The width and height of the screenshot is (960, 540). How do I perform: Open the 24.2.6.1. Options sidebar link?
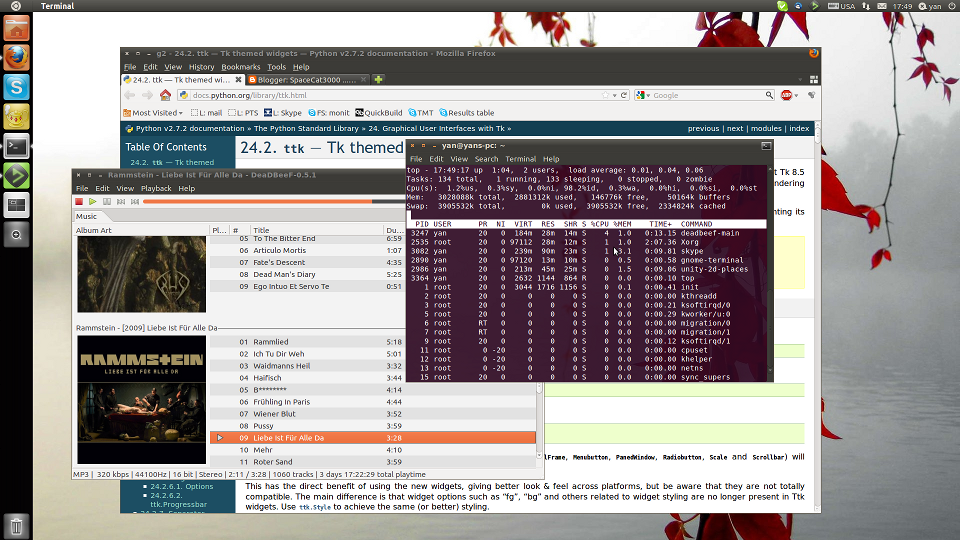[x=182, y=486]
